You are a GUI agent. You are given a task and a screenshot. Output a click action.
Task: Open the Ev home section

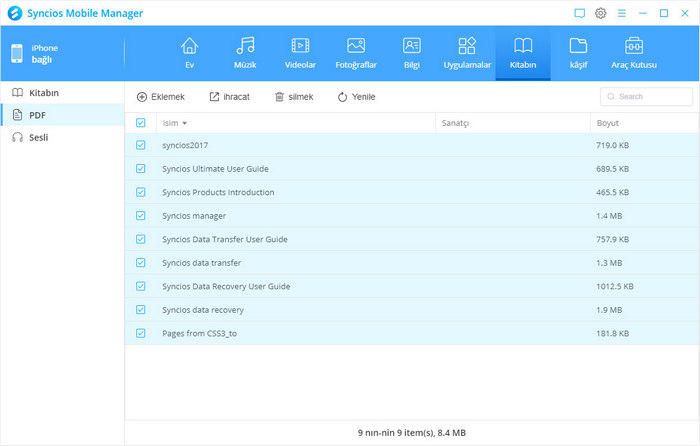[189, 53]
